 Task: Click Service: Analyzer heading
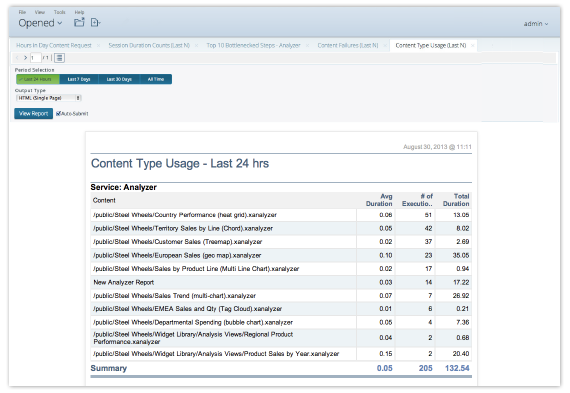coord(124,187)
